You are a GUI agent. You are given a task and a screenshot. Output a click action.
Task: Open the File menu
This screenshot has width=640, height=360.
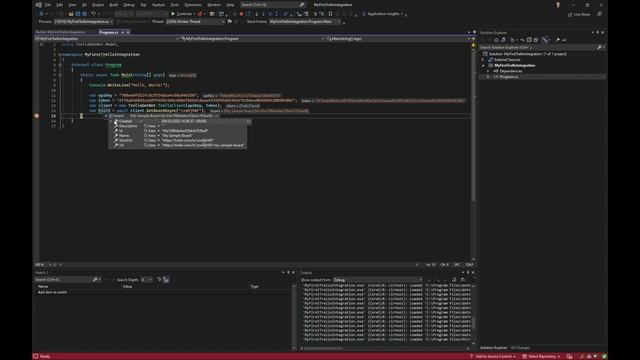tap(48, 5)
